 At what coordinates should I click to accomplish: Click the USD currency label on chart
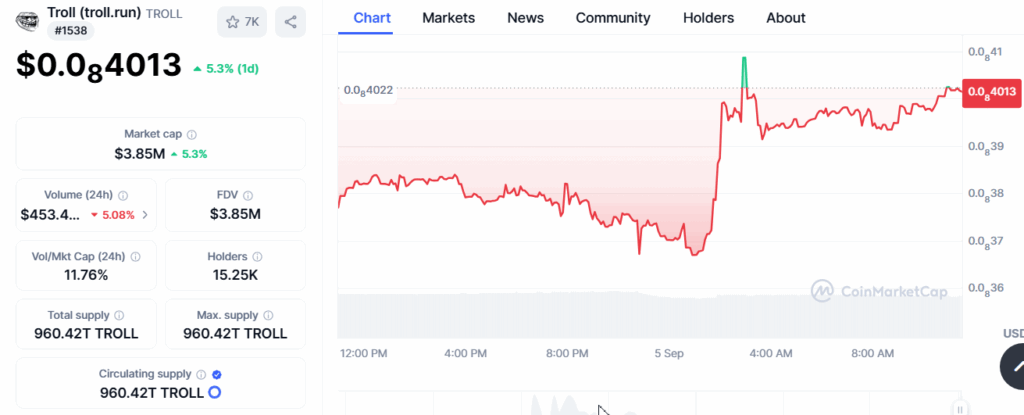coord(1012,333)
